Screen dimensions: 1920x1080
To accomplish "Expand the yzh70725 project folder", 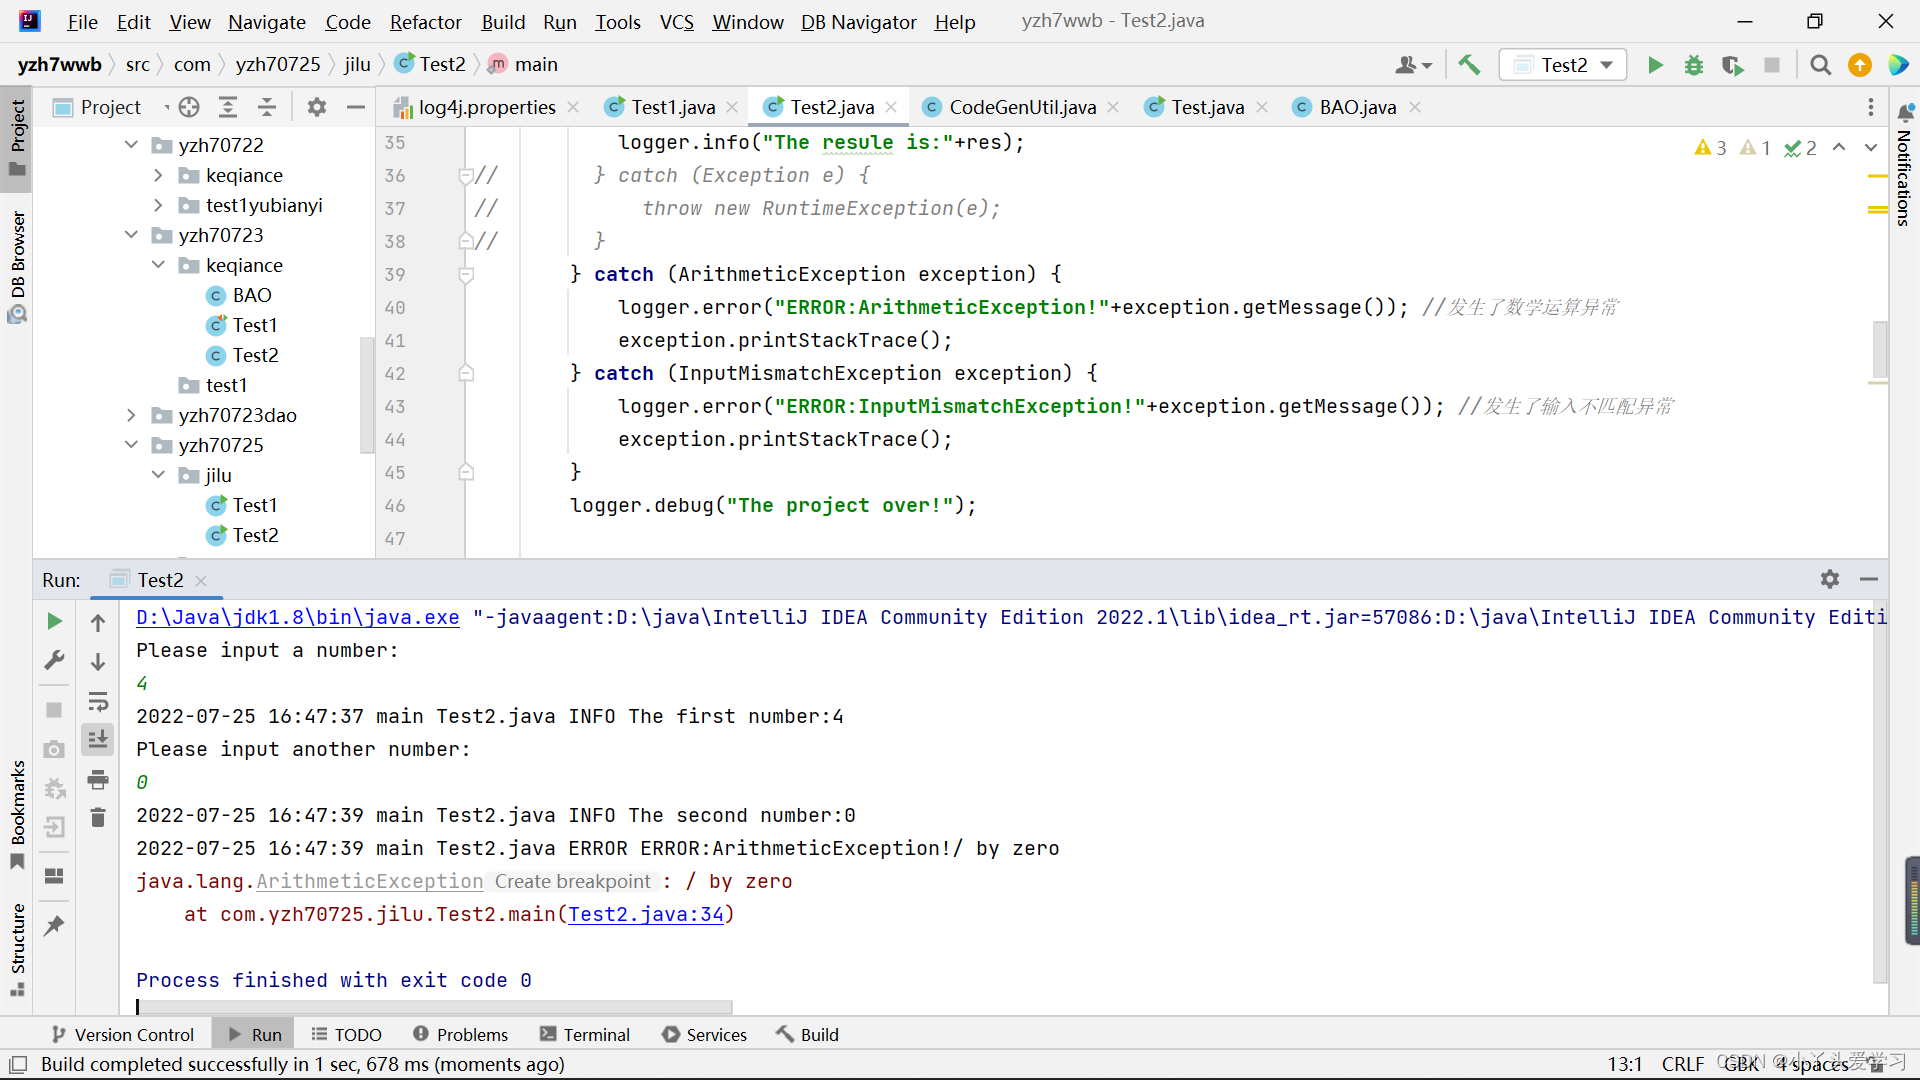I will pyautogui.click(x=133, y=444).
